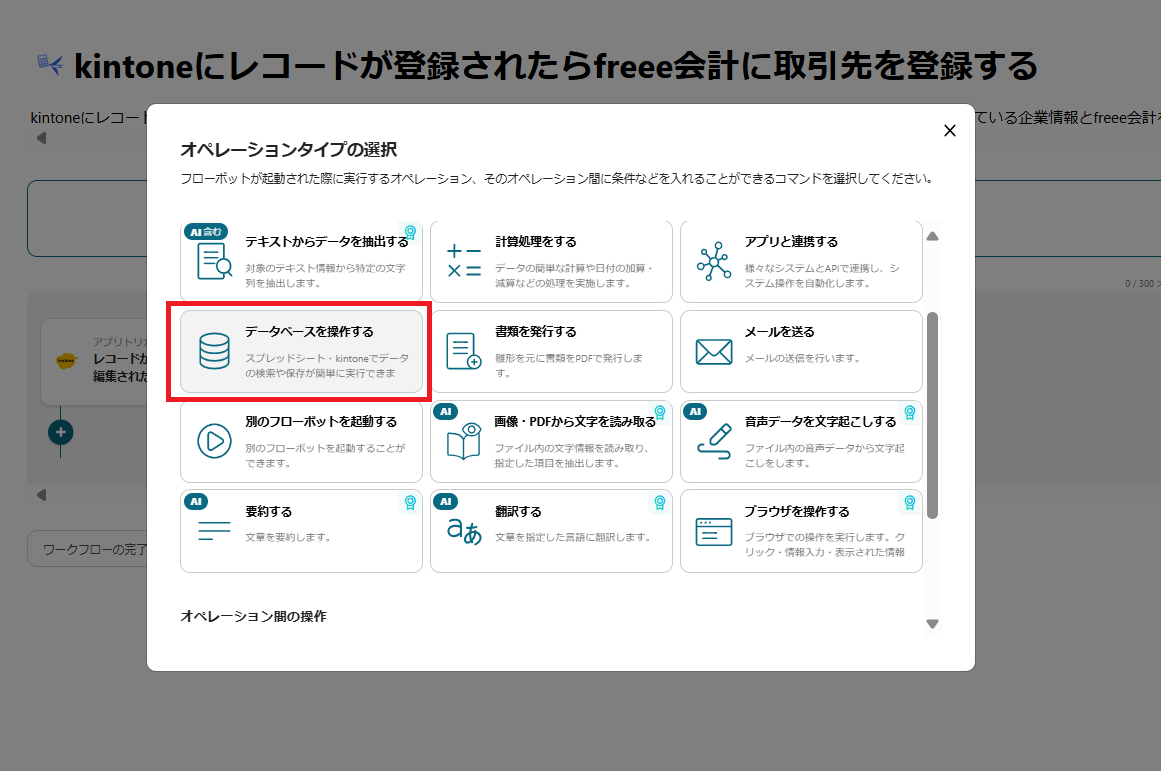The image size is (1161, 771).
Task: Click the flowbot title icon beside kintone heading
Action: tap(50, 64)
